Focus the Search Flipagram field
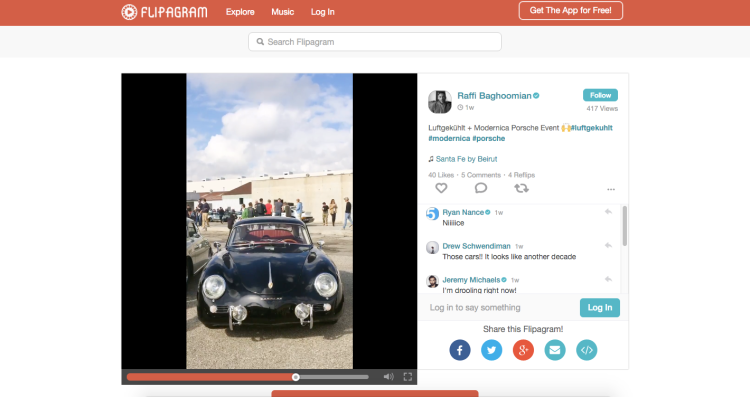 375,42
